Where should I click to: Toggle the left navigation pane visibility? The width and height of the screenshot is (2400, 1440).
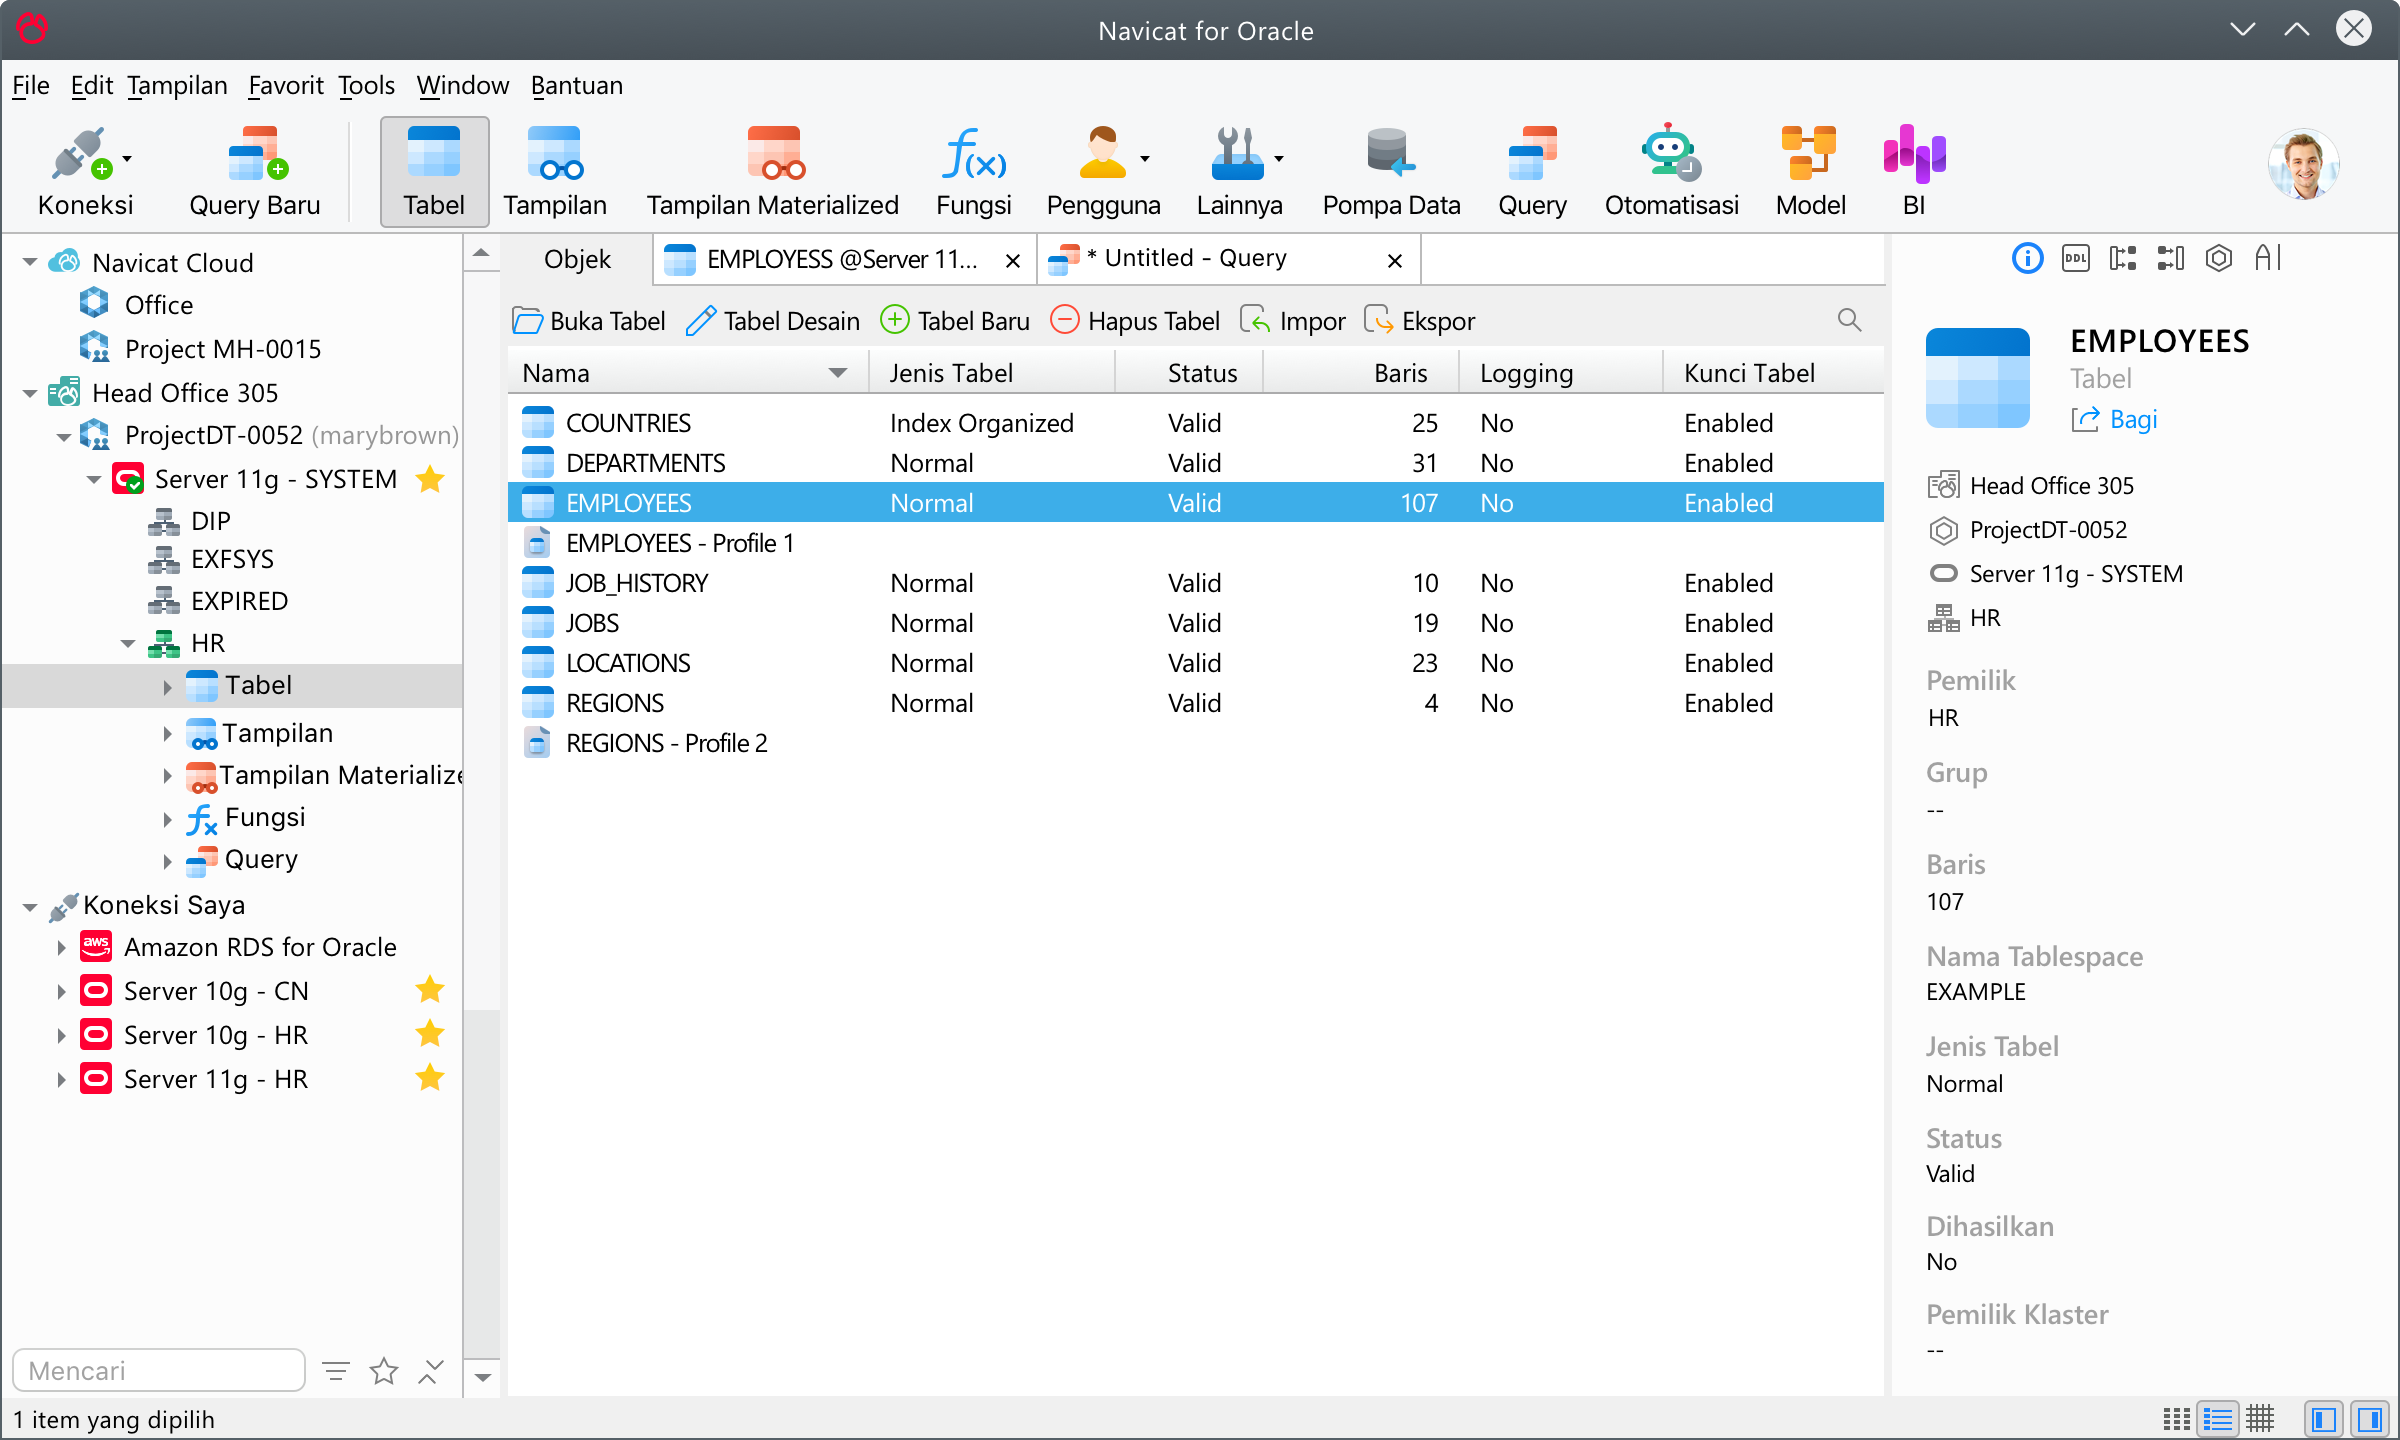[2324, 1419]
